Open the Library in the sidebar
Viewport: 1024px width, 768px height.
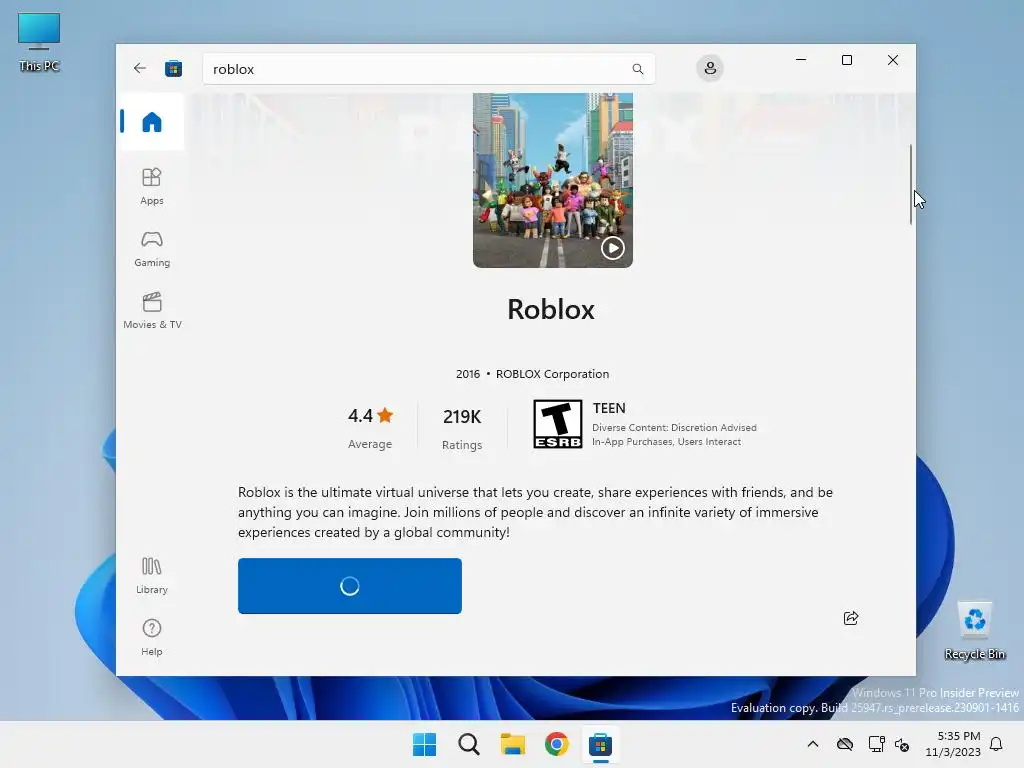(152, 575)
